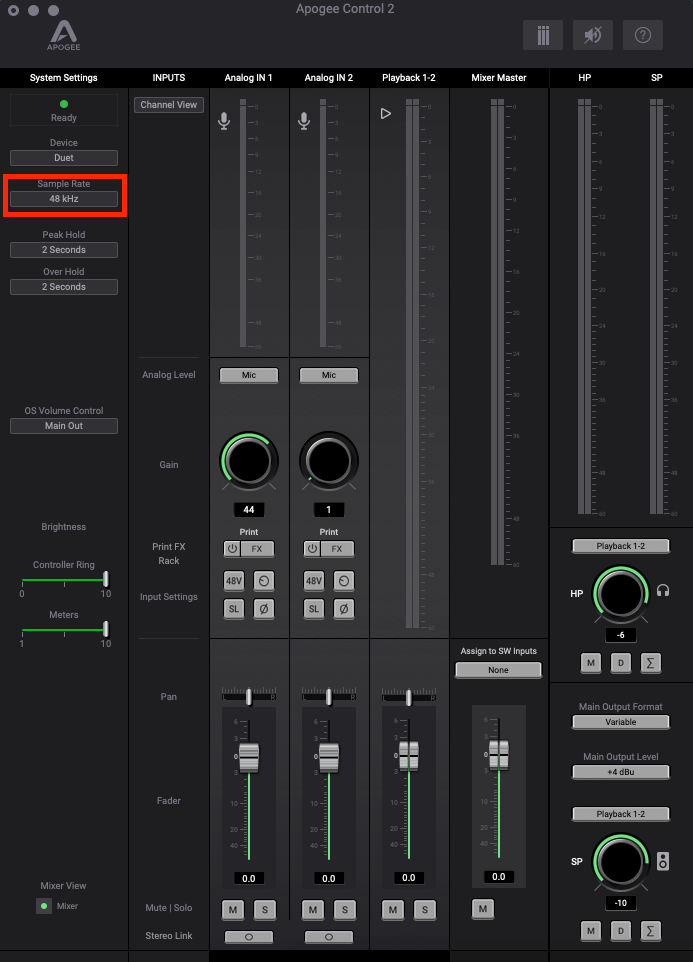Click the speaker icon beside SP knob

pyautogui.click(x=663, y=861)
